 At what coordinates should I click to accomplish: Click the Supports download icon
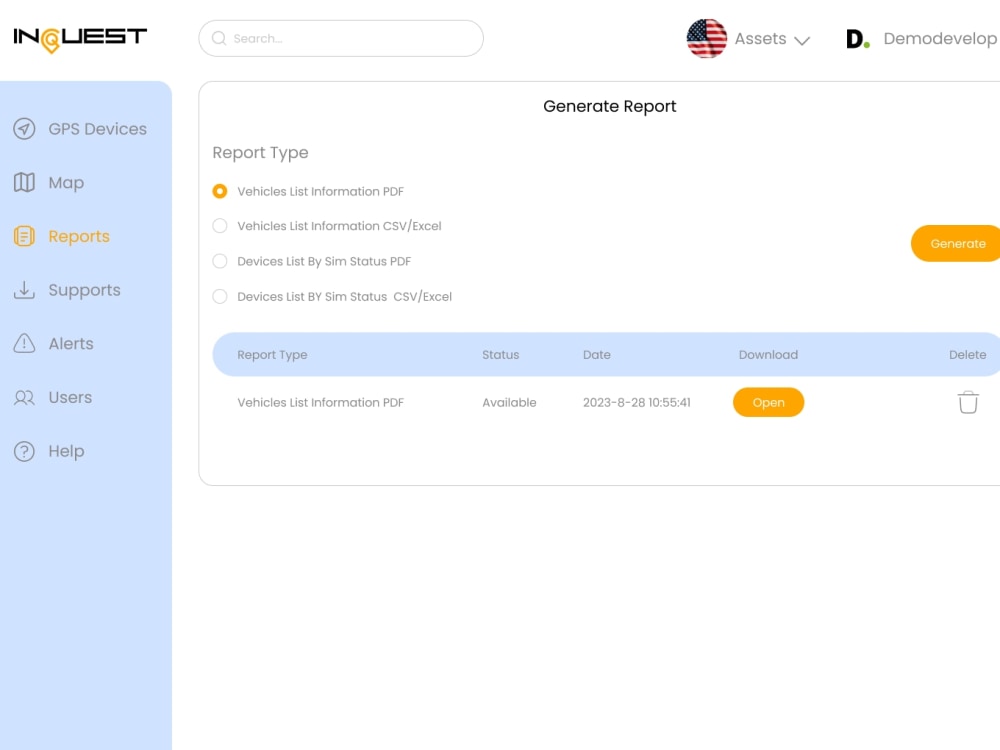[24, 290]
